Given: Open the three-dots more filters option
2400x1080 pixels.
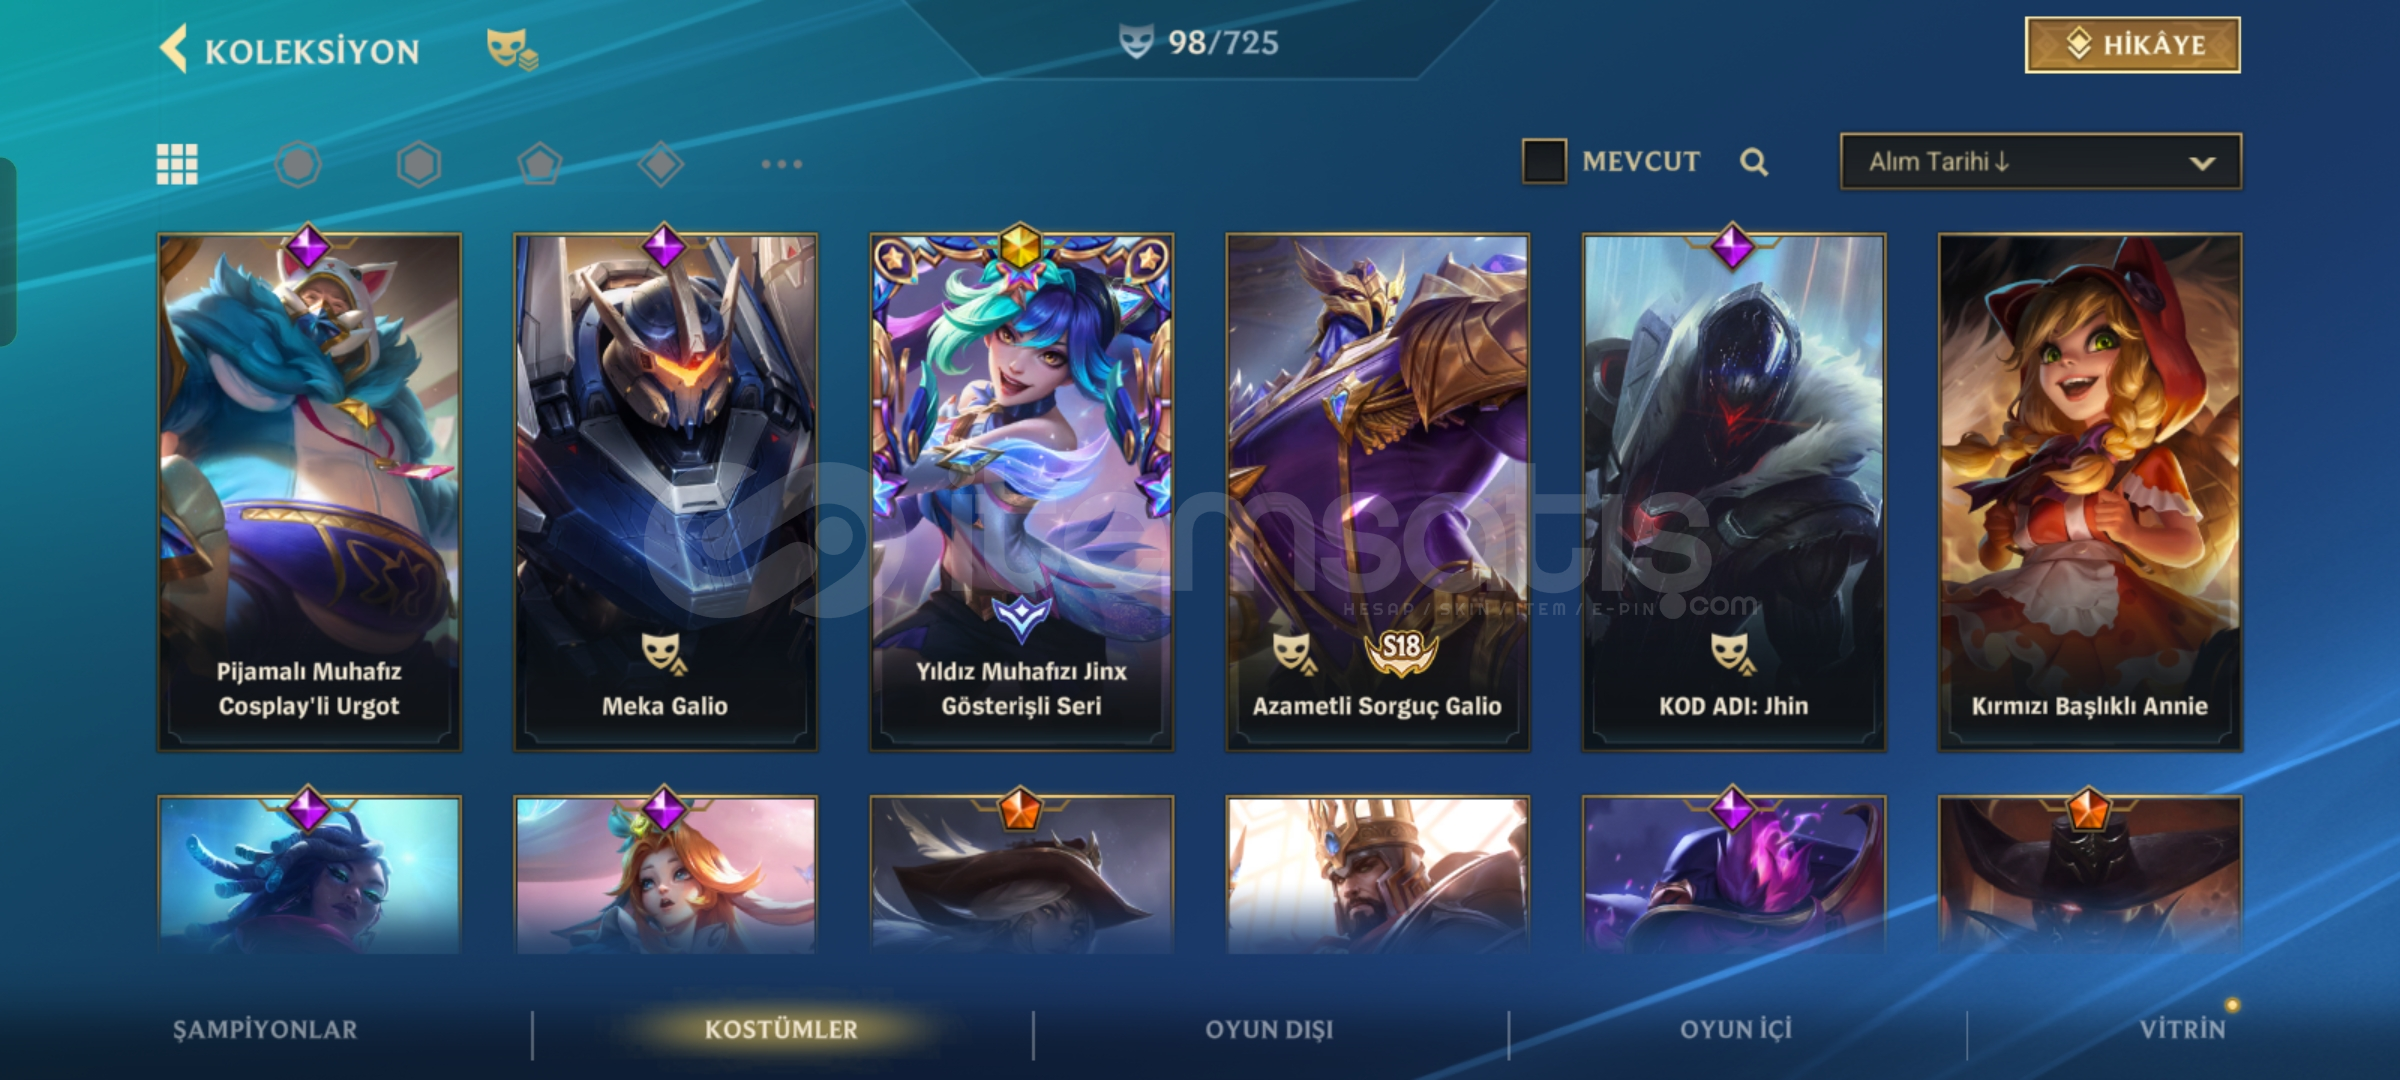Looking at the screenshot, I should (782, 164).
